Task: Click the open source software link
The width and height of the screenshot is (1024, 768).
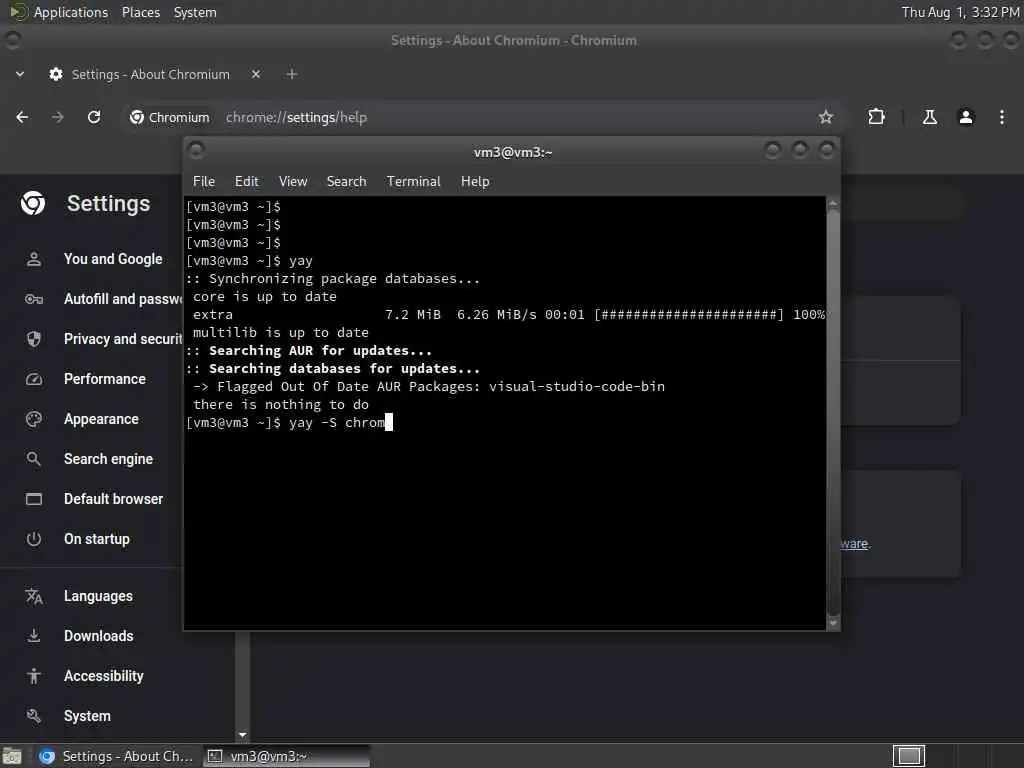Action: [855, 543]
